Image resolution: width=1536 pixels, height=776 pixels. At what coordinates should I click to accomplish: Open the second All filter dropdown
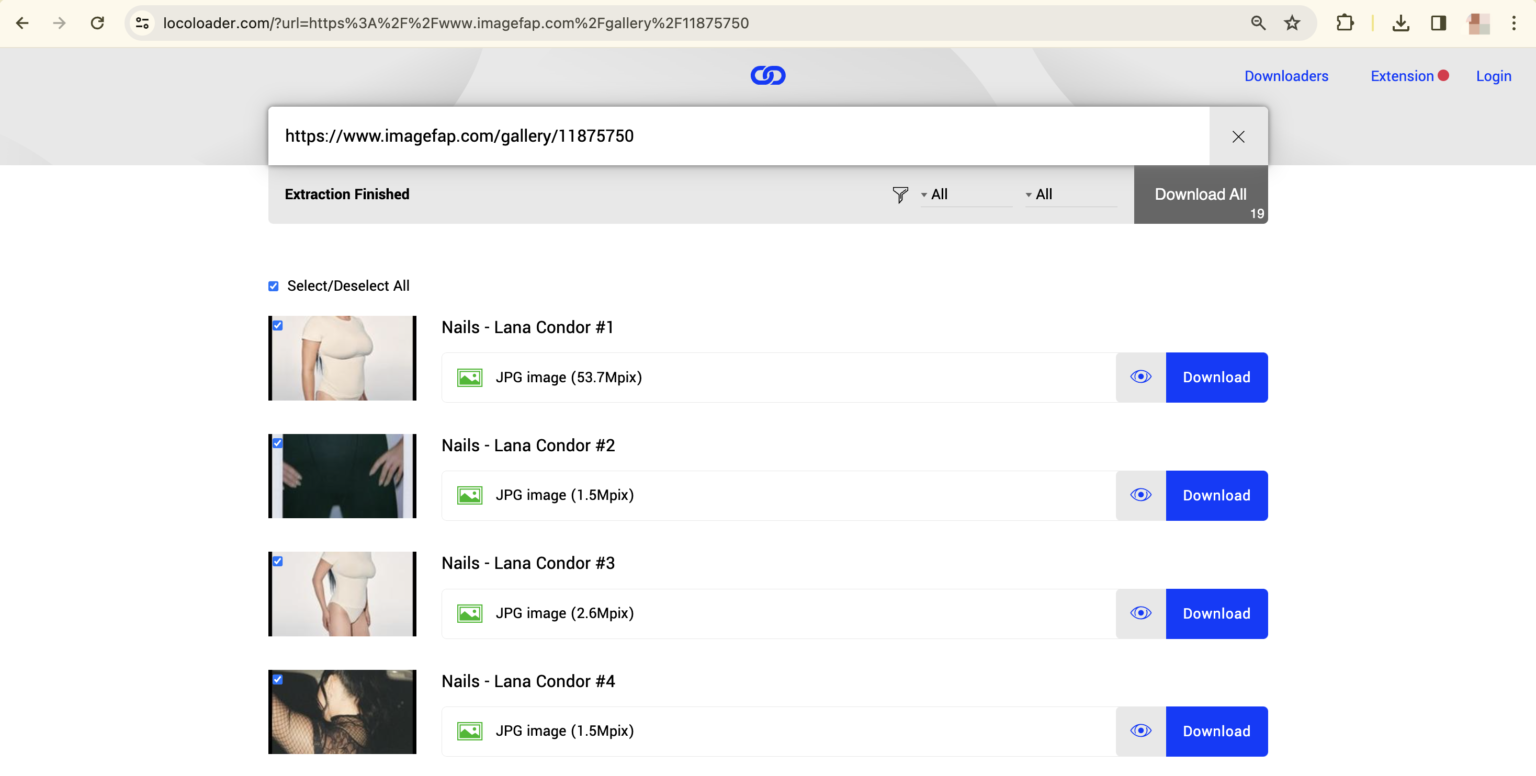(1069, 195)
